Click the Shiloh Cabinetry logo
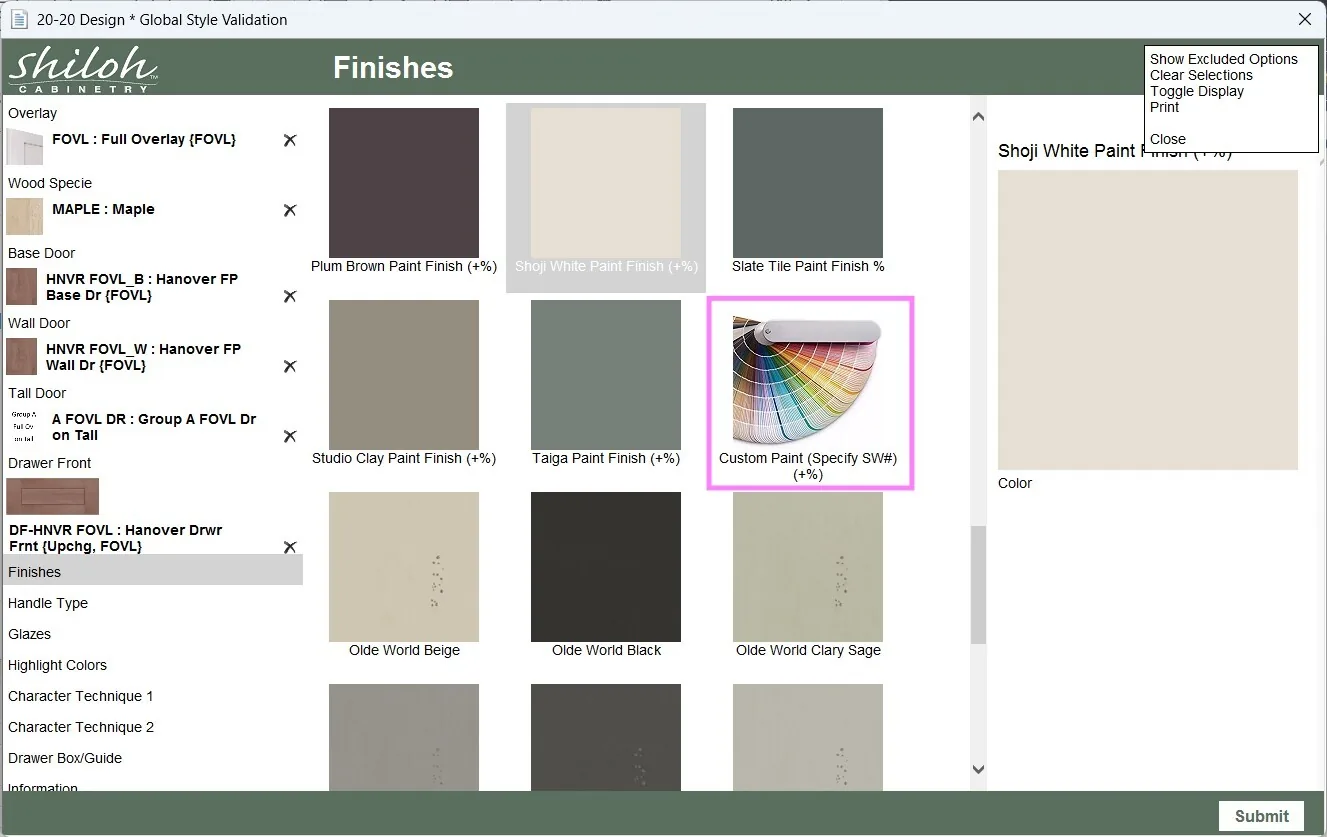 [83, 69]
